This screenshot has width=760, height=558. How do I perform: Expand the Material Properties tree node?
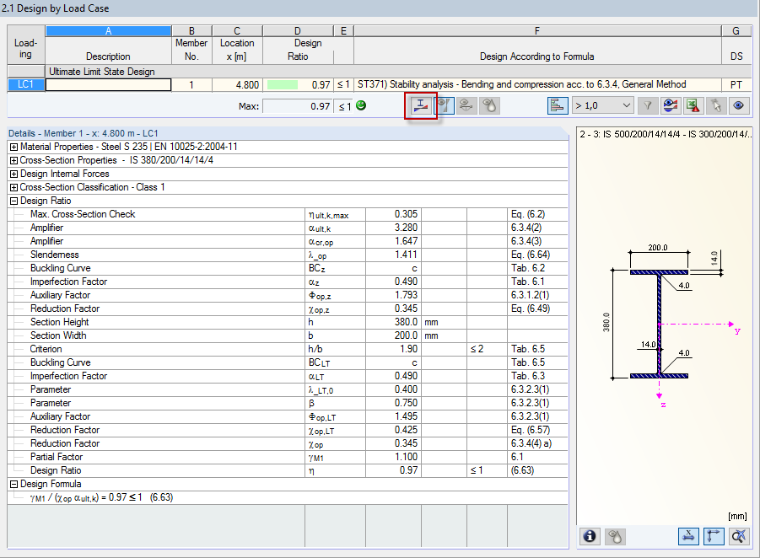14,147
